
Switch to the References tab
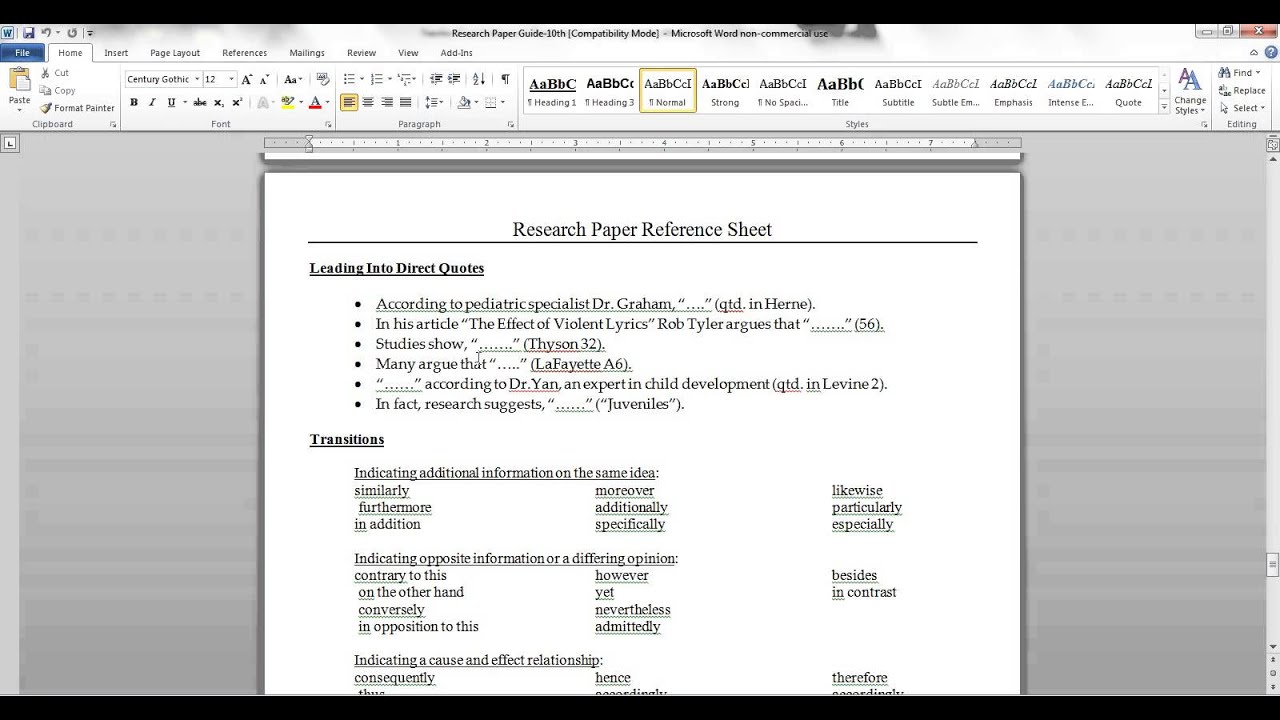click(x=244, y=53)
